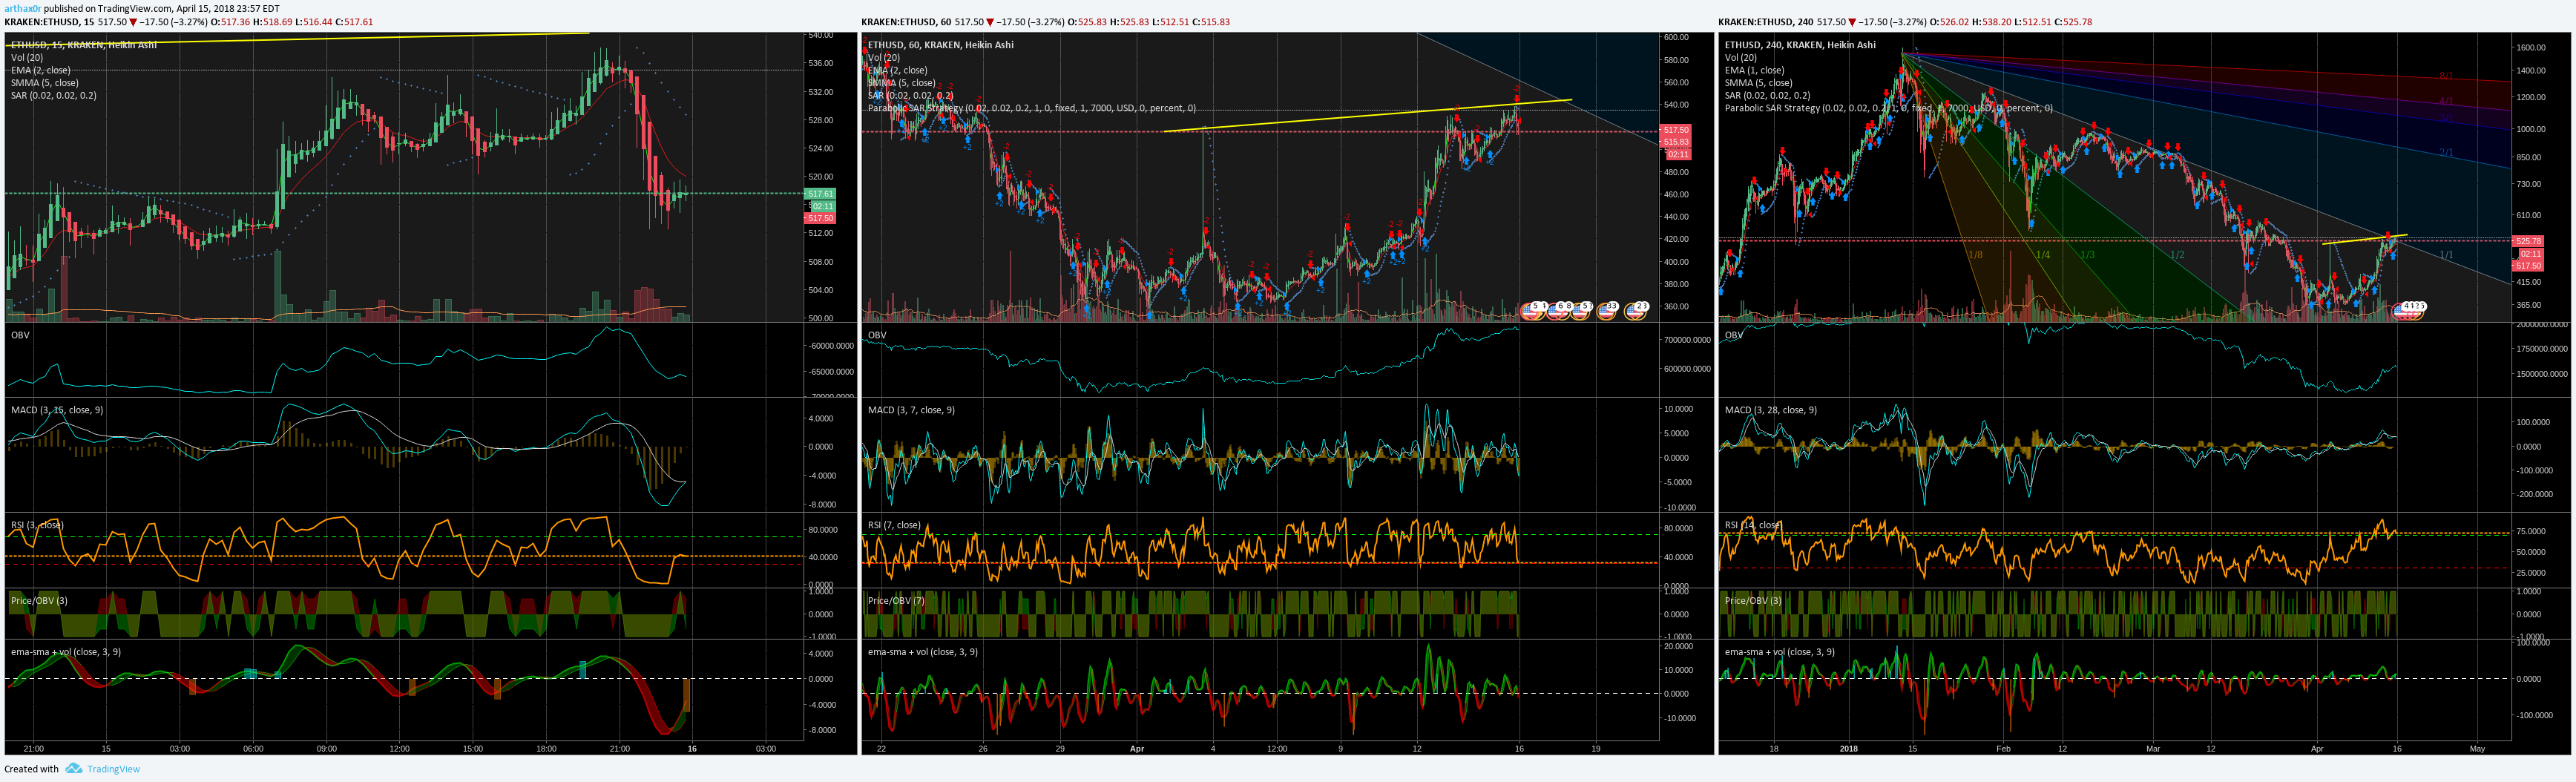The image size is (2576, 782).
Task: Click the red down arrow in the KRAKEN:ETHUSD, 60 header
Action: (990, 22)
